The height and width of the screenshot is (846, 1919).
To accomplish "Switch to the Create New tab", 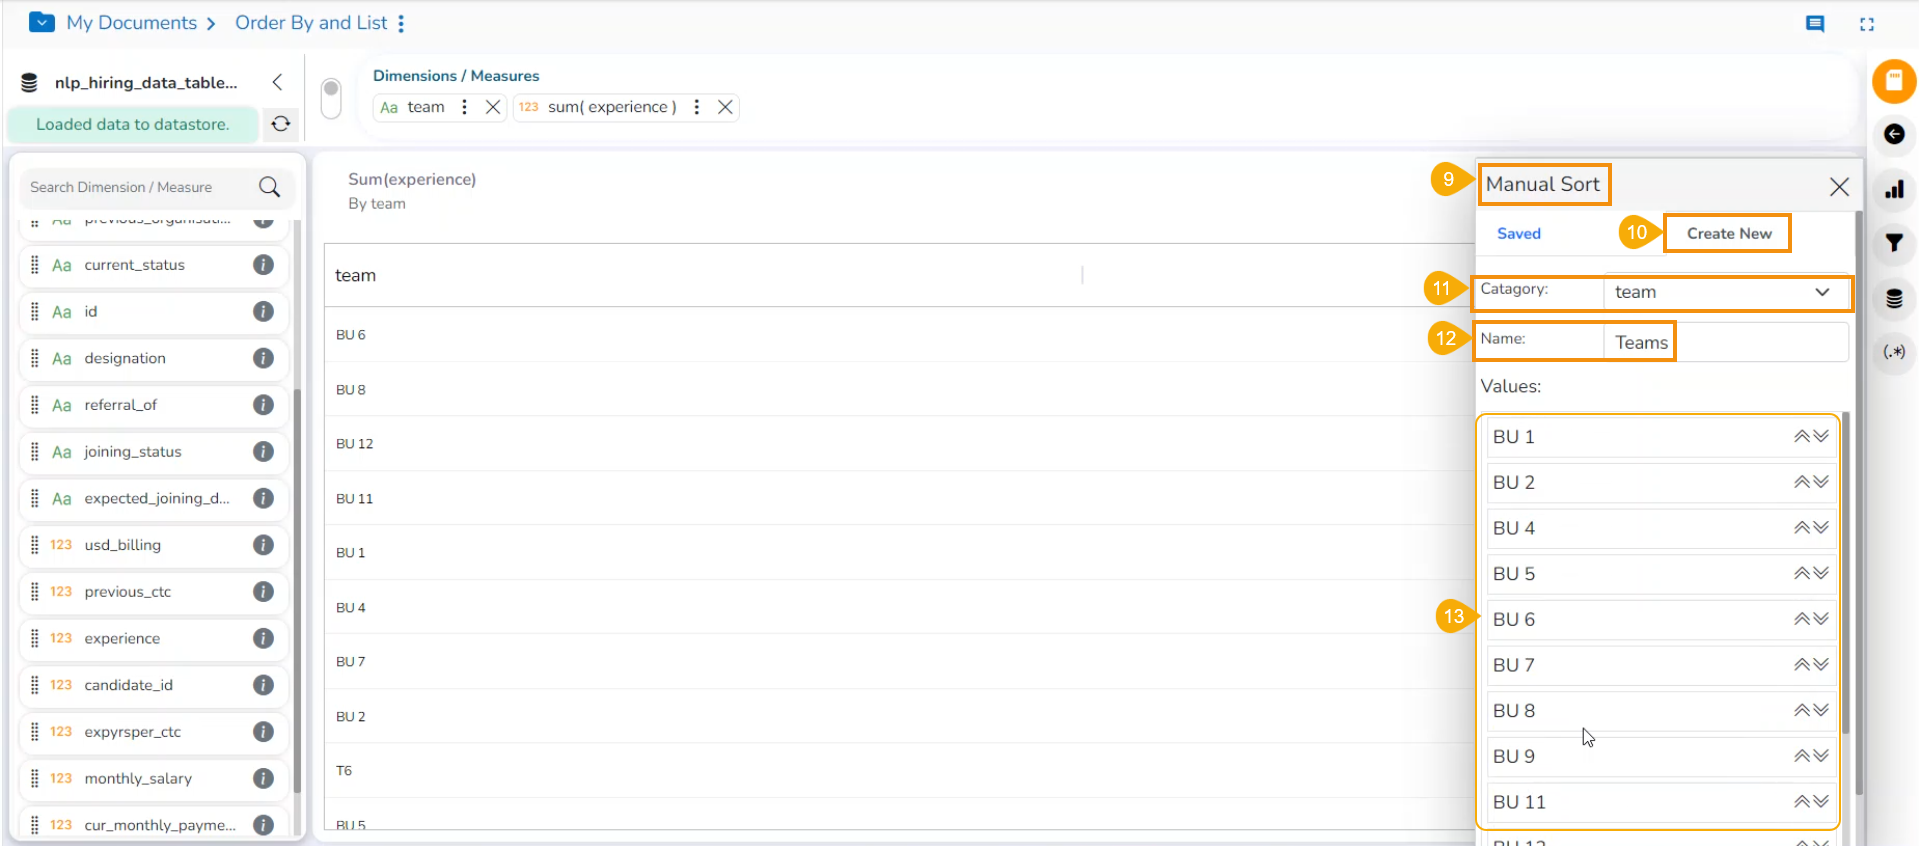I will click(x=1729, y=233).
